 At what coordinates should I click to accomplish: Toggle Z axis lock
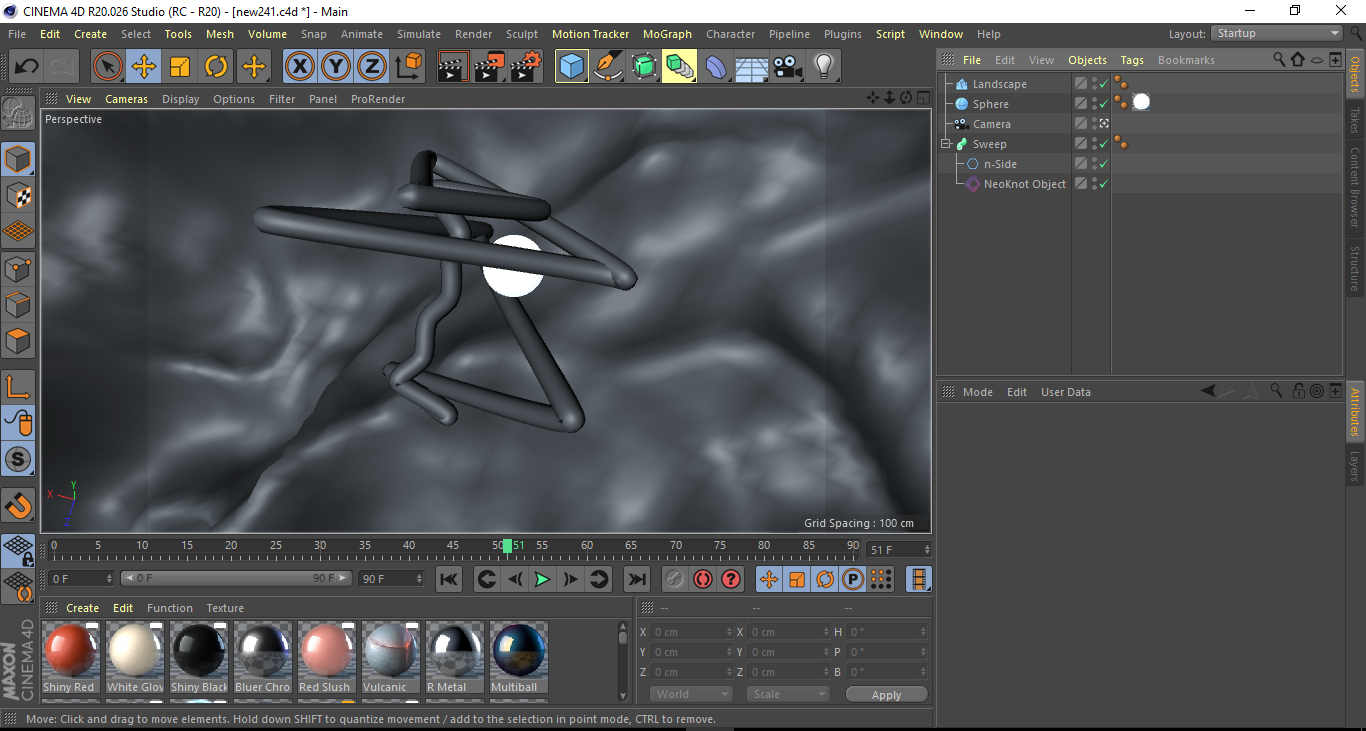(371, 67)
